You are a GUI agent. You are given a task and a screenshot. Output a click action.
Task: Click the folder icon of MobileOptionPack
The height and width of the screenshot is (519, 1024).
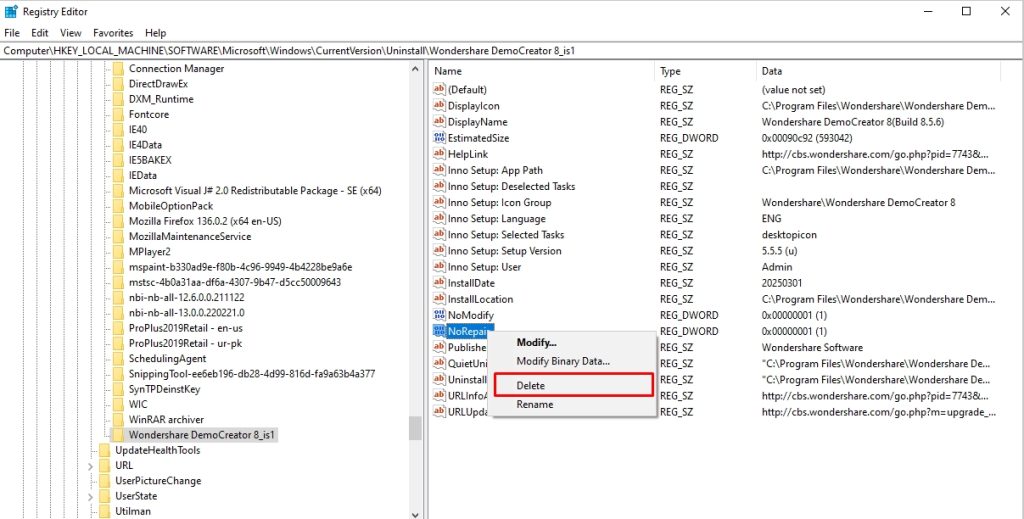[118, 206]
